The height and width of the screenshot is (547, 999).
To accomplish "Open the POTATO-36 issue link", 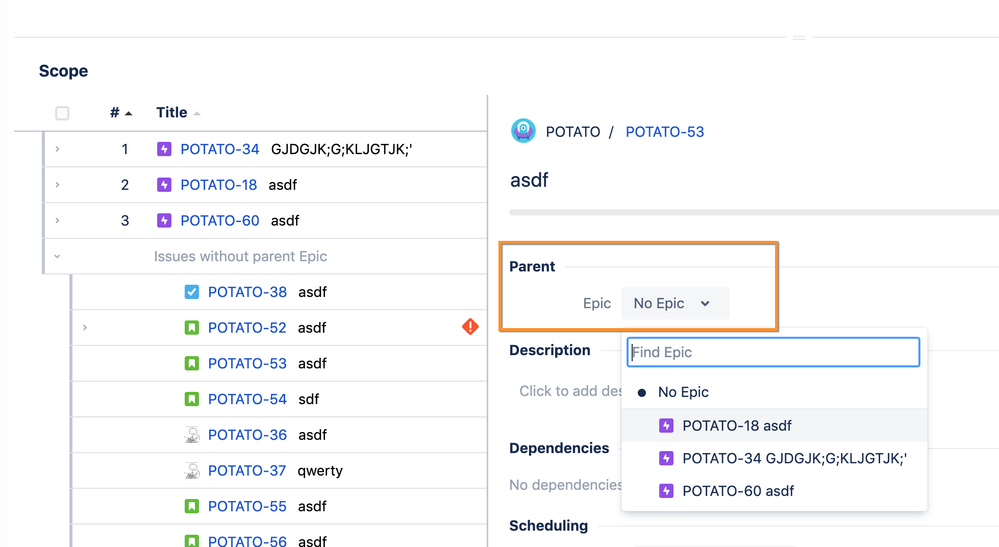I will pyautogui.click(x=247, y=434).
